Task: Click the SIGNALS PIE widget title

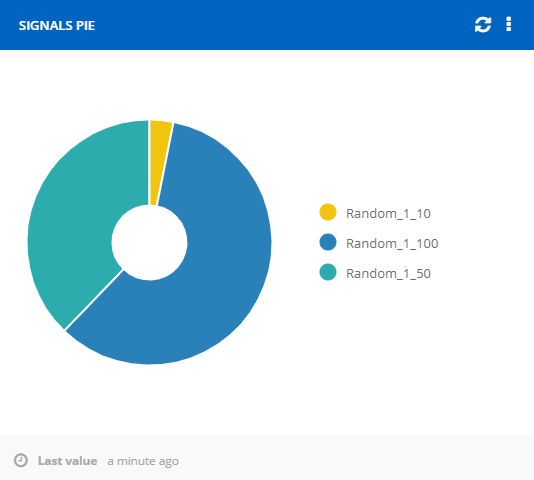Action: (x=57, y=26)
